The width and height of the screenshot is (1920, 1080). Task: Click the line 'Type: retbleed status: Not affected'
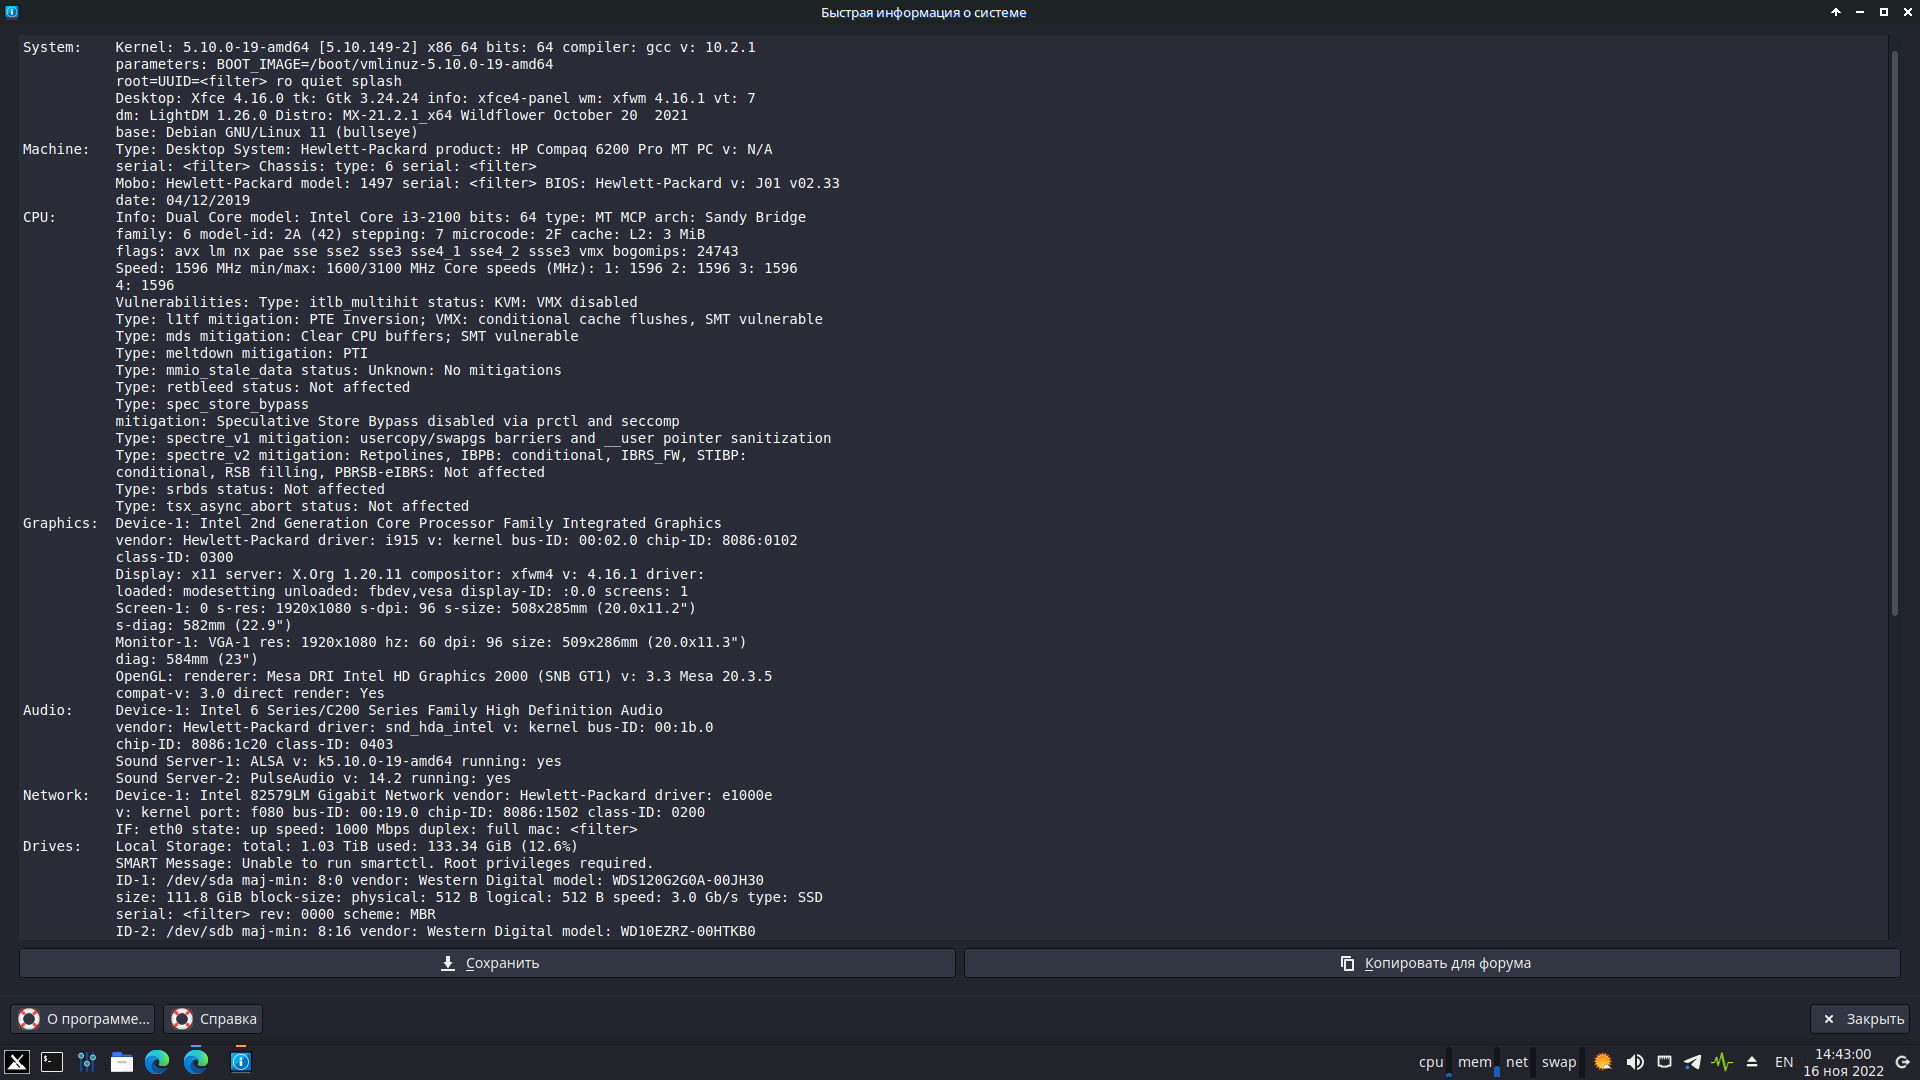tap(262, 387)
